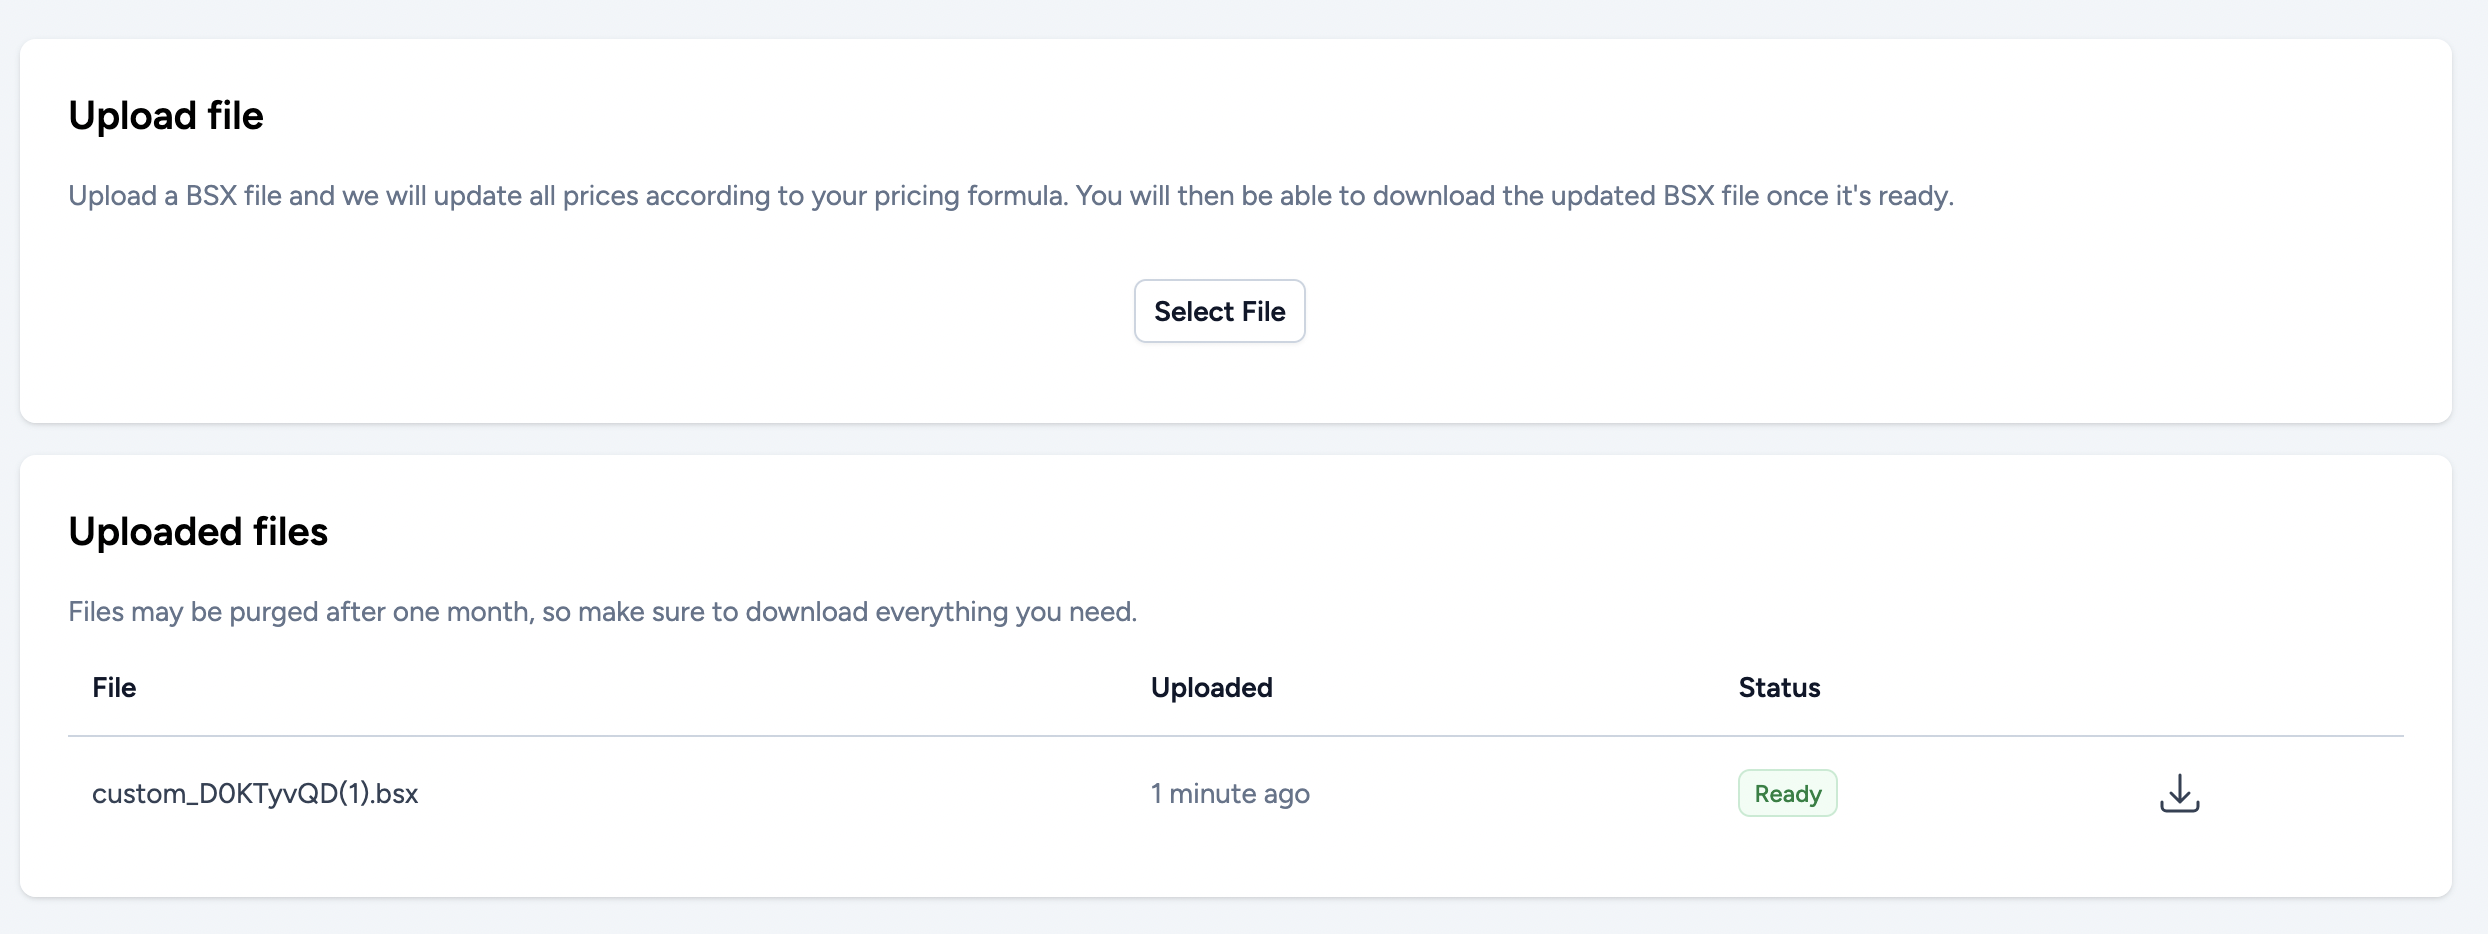
Task: Click the '1 minute ago' upload timestamp
Action: click(1230, 793)
